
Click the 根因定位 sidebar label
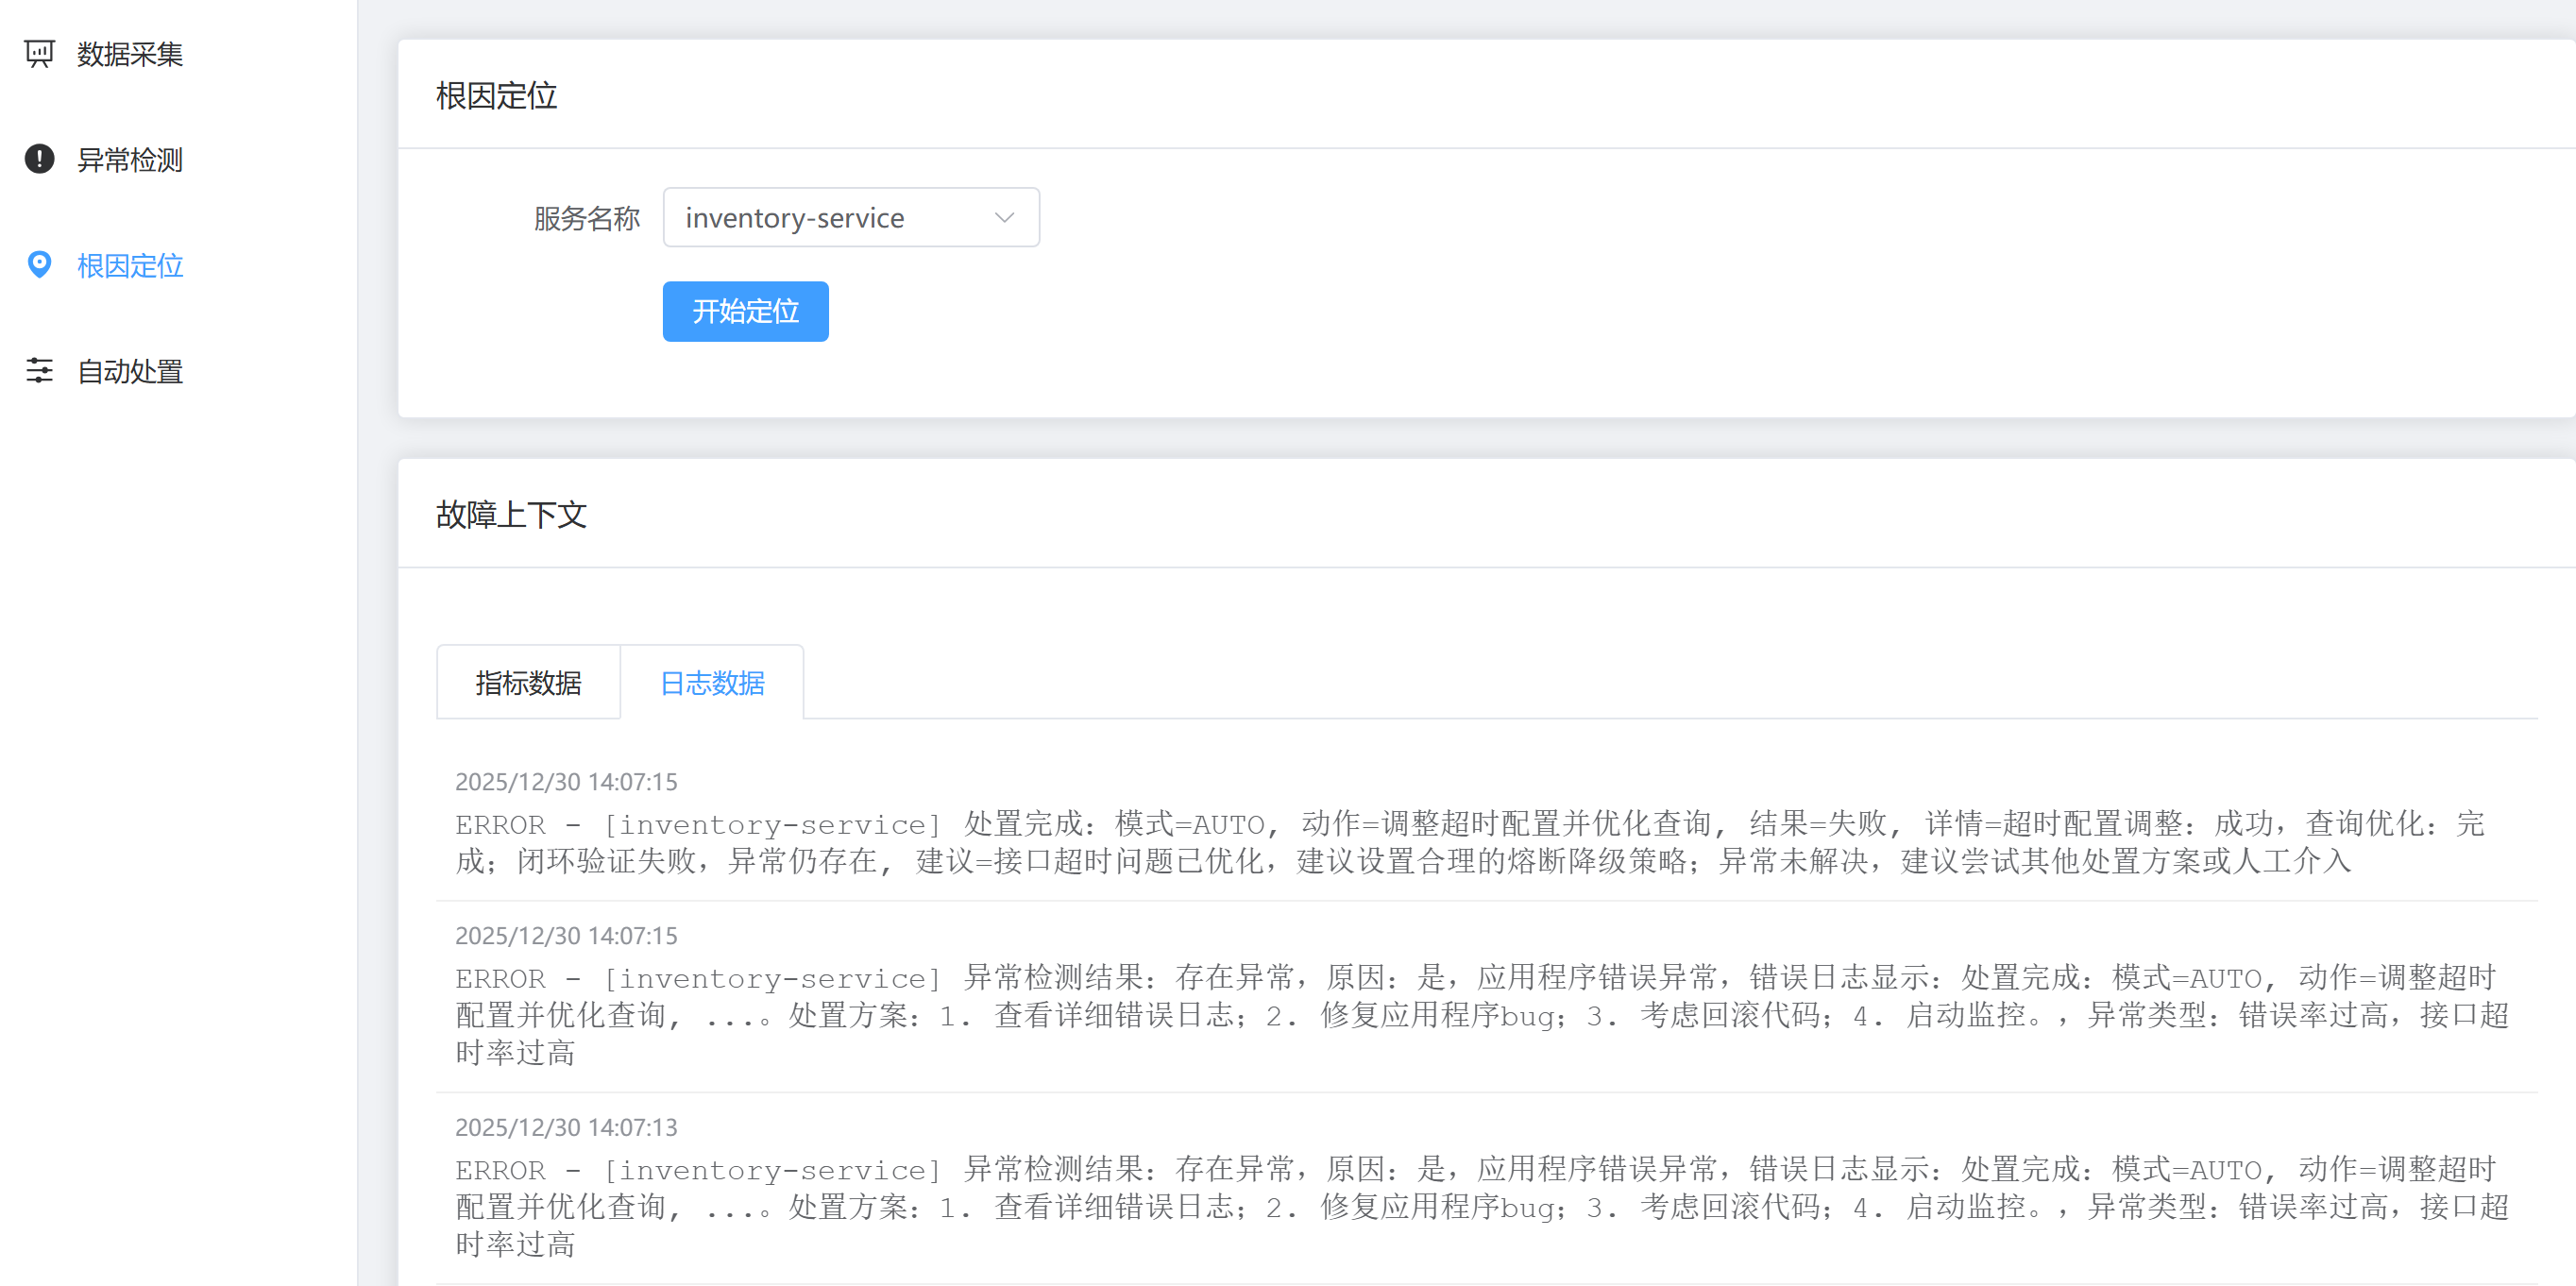tap(129, 265)
